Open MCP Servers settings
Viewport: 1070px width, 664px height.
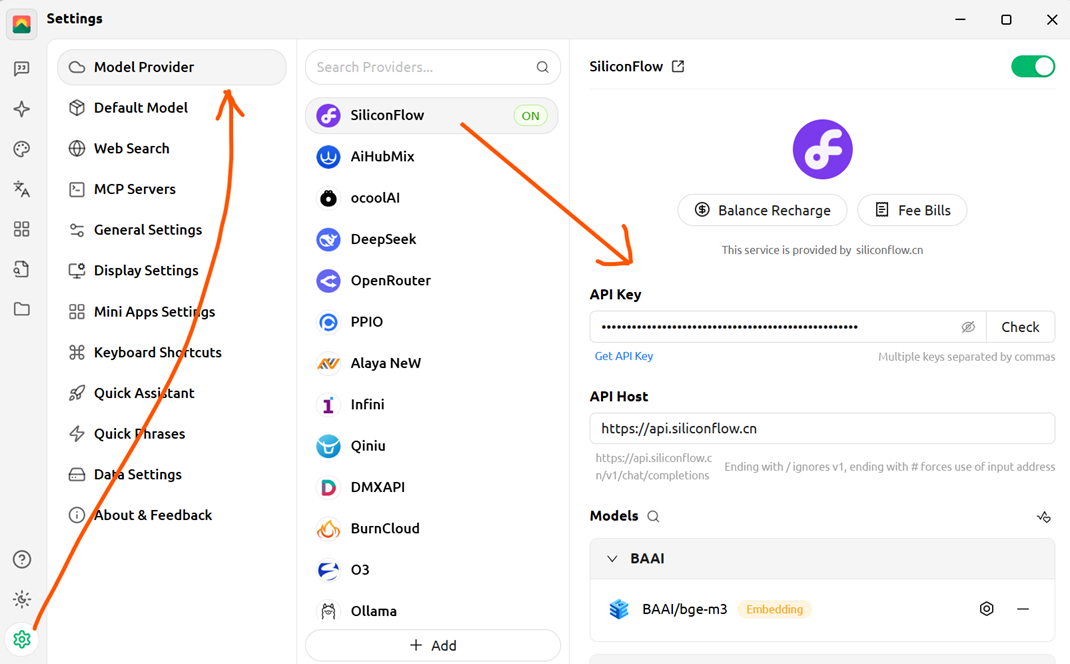172,189
